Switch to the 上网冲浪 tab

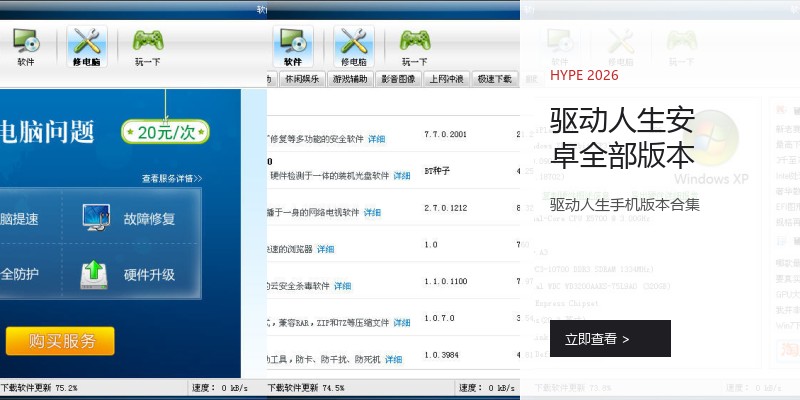[x=446, y=79]
